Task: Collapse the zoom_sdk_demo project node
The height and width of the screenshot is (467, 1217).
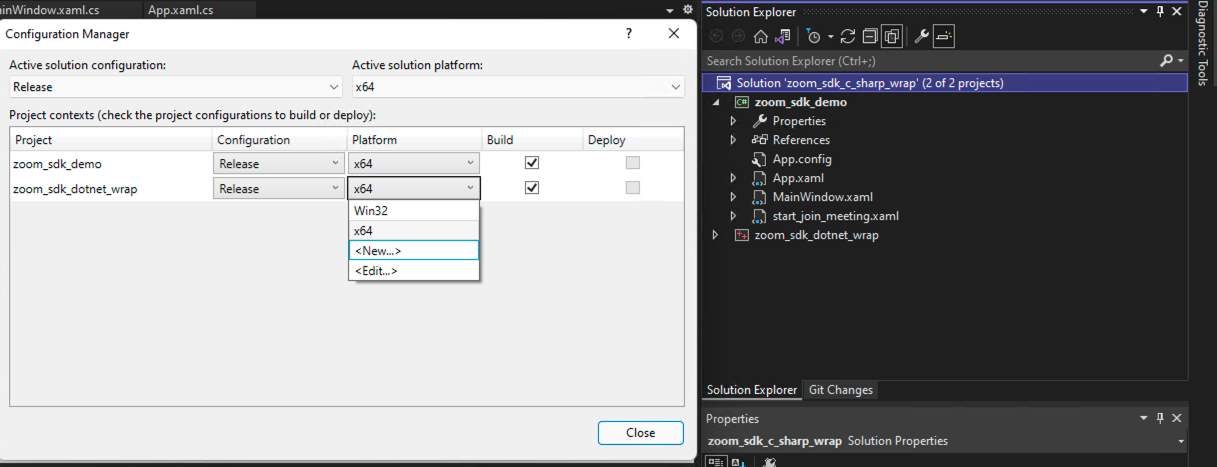Action: (715, 102)
